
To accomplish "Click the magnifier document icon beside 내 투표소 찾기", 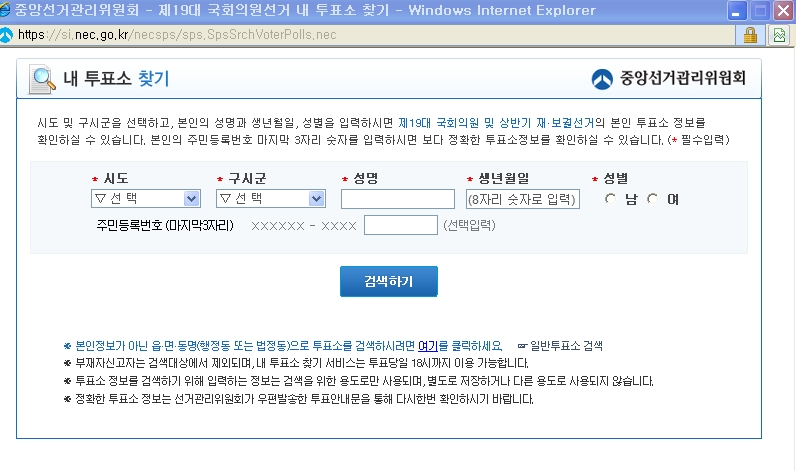I will tap(42, 79).
